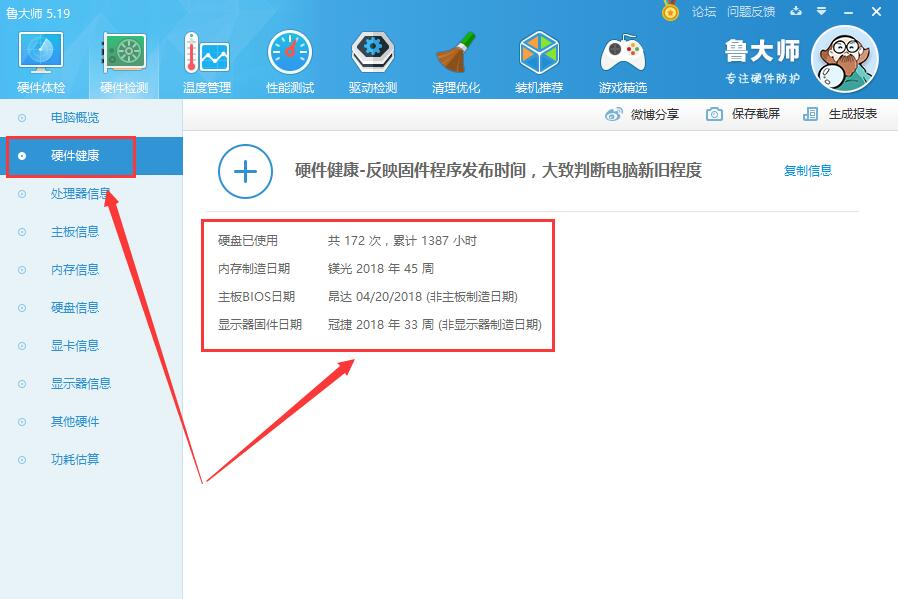Screen dimensions: 898x599
Task: Click the value 镁光 2018 年 45 周
Action: coord(381,269)
